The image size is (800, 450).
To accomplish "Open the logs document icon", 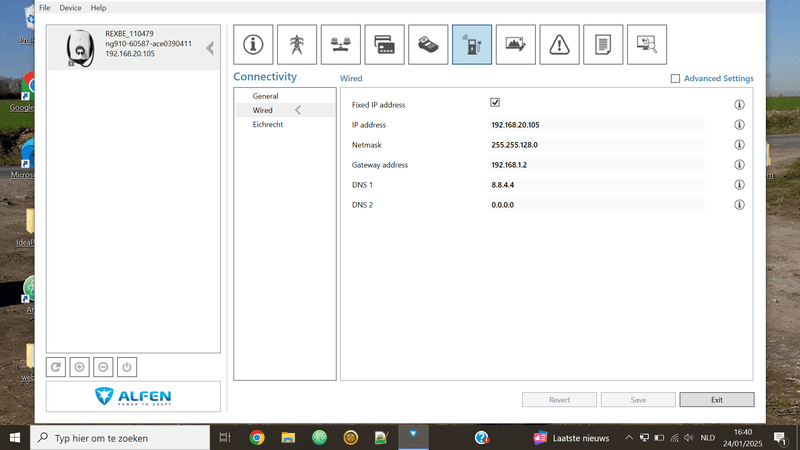I will tap(603, 44).
